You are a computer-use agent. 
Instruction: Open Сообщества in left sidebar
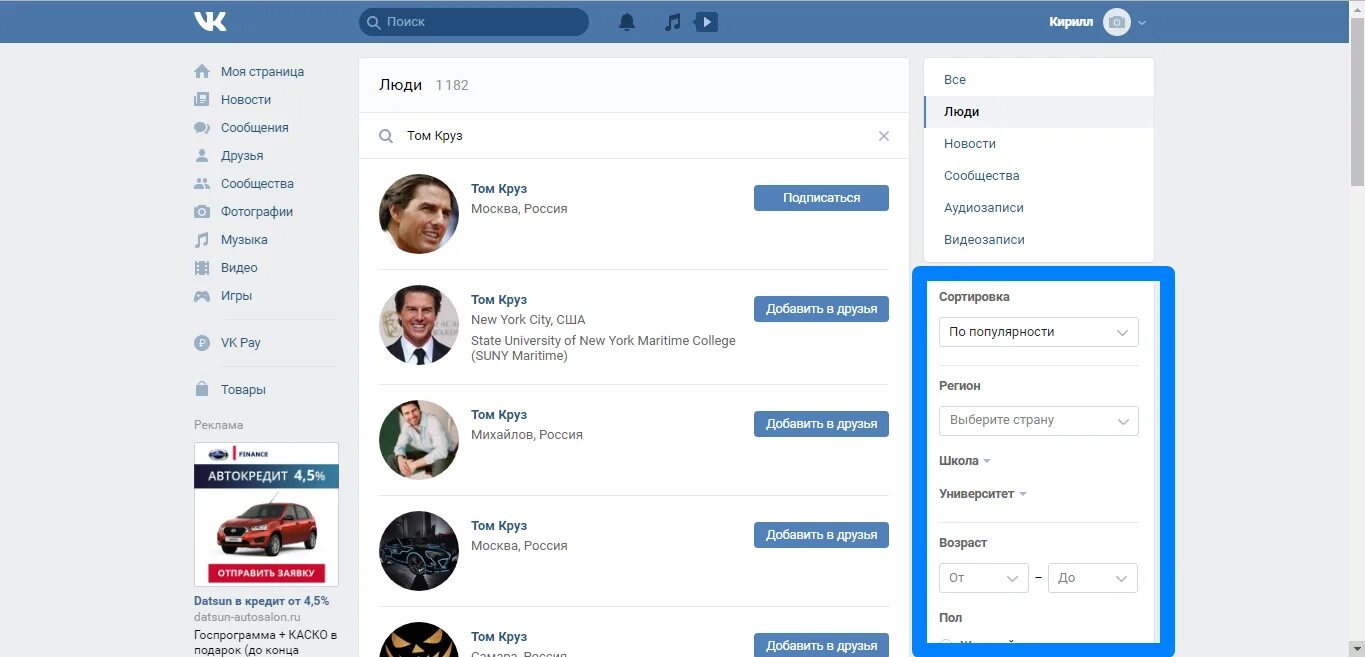click(x=257, y=184)
